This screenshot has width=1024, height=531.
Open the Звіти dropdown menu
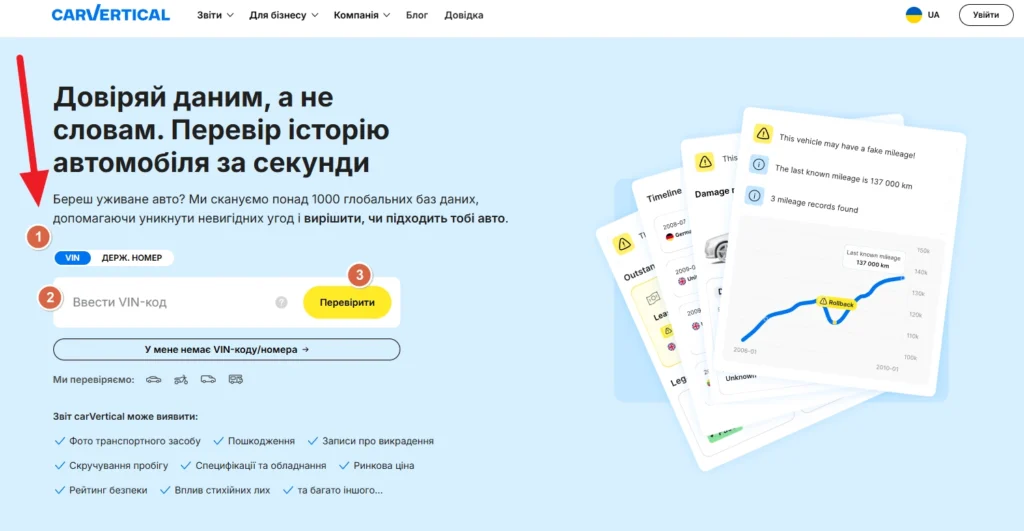tap(215, 15)
